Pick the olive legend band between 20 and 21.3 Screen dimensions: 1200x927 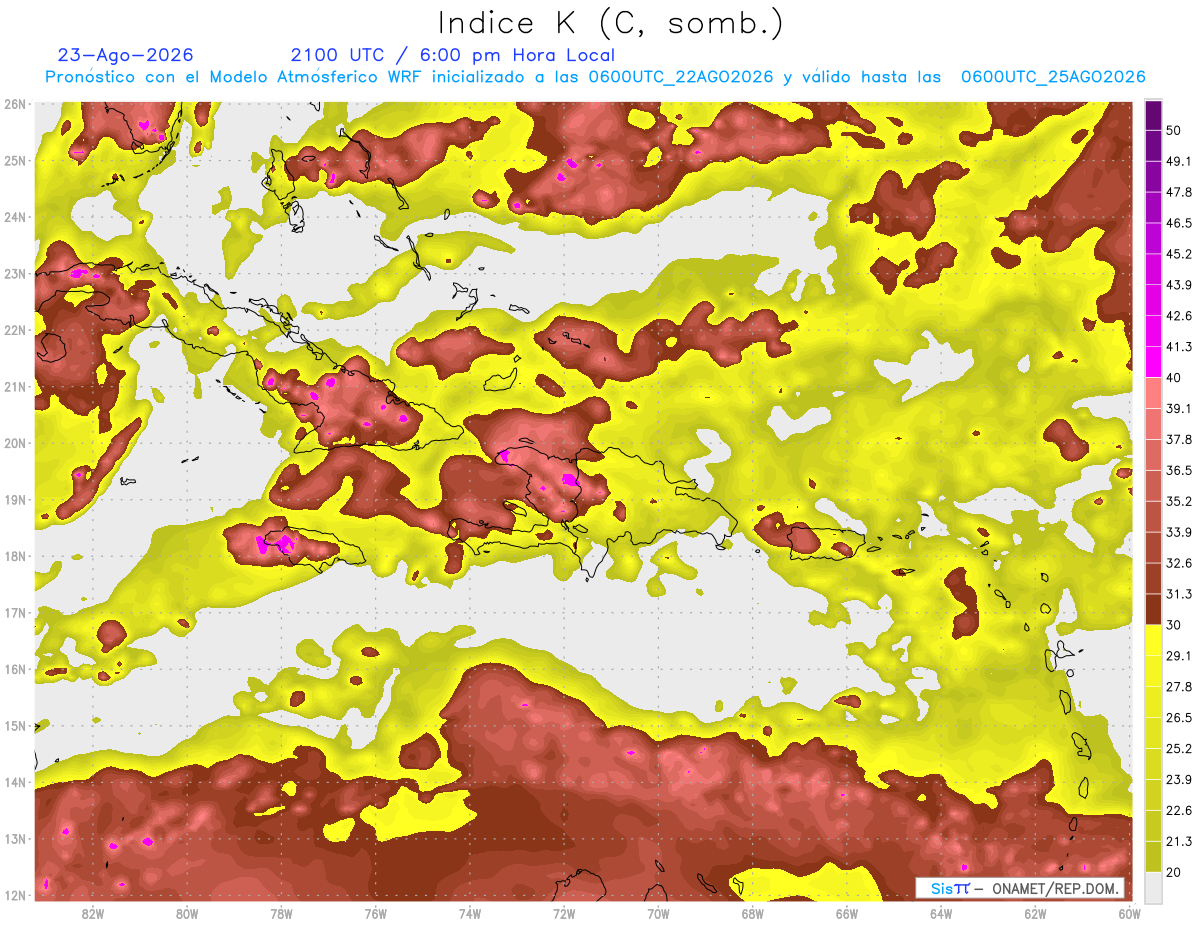click(x=1153, y=857)
